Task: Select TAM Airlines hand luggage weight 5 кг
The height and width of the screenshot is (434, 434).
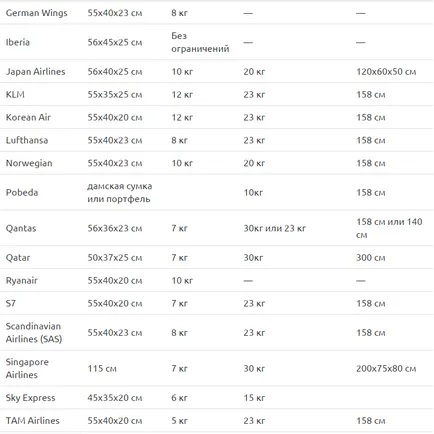Action: point(179,421)
